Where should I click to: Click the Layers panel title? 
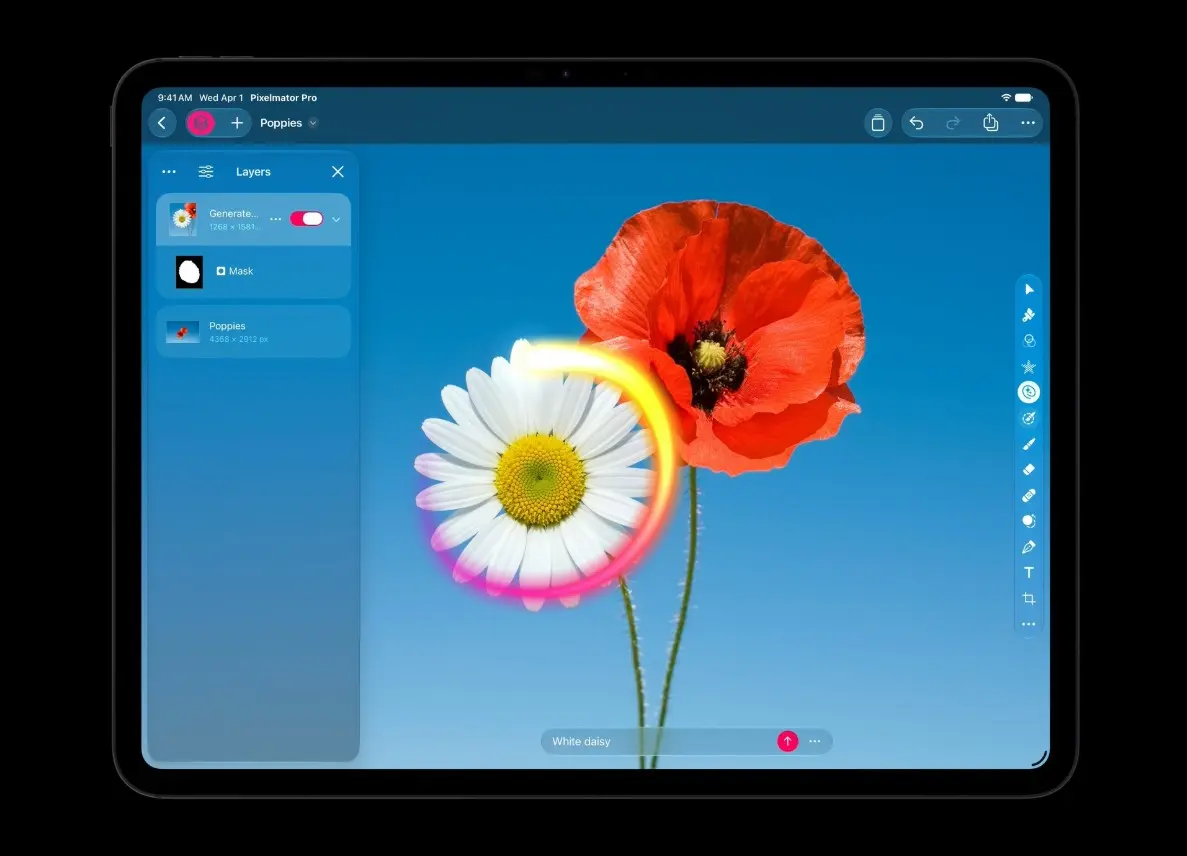(x=253, y=172)
